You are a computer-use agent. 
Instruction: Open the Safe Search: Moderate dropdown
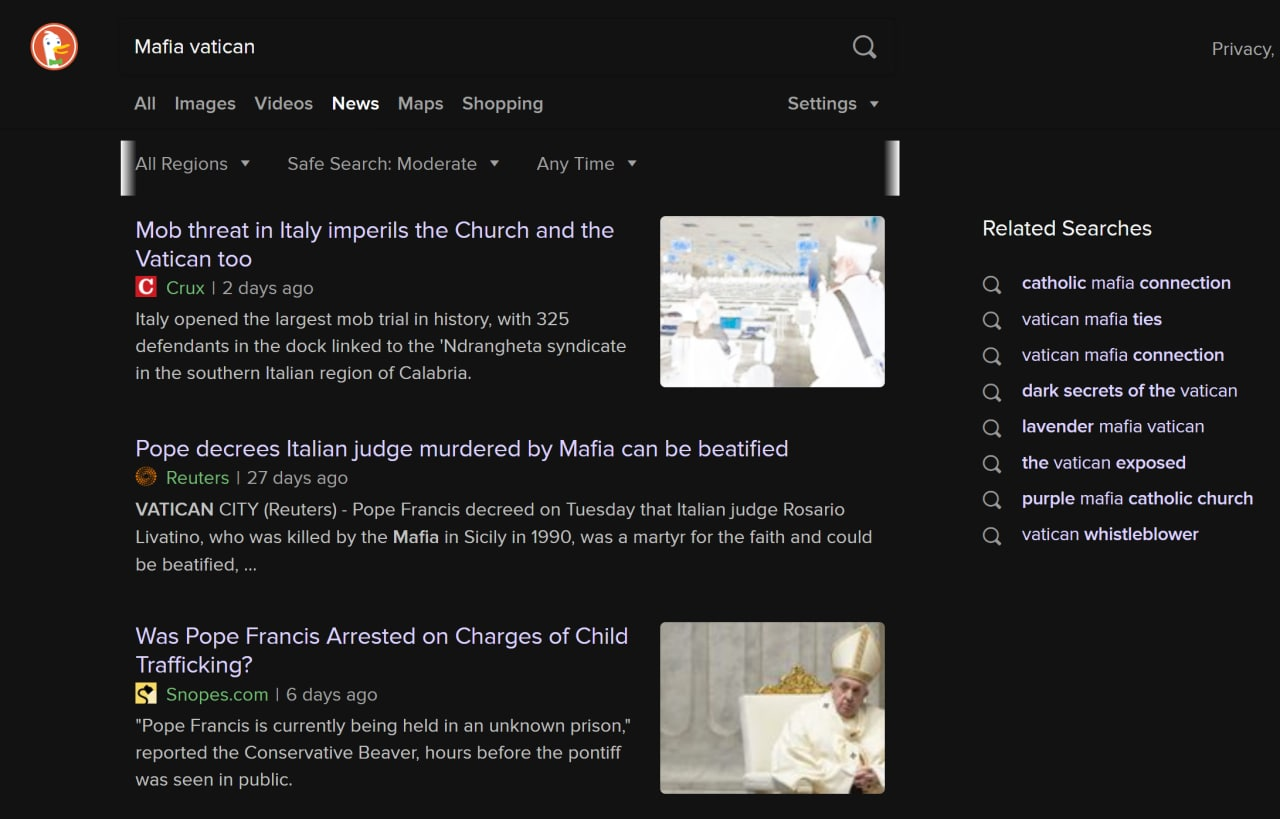click(x=393, y=164)
